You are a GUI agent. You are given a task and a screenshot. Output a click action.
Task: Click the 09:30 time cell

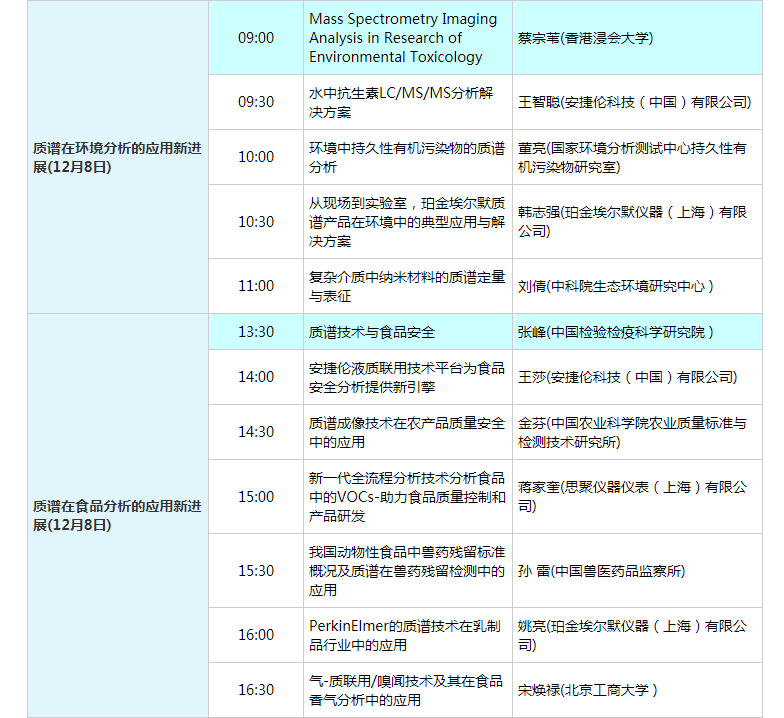[x=256, y=102]
